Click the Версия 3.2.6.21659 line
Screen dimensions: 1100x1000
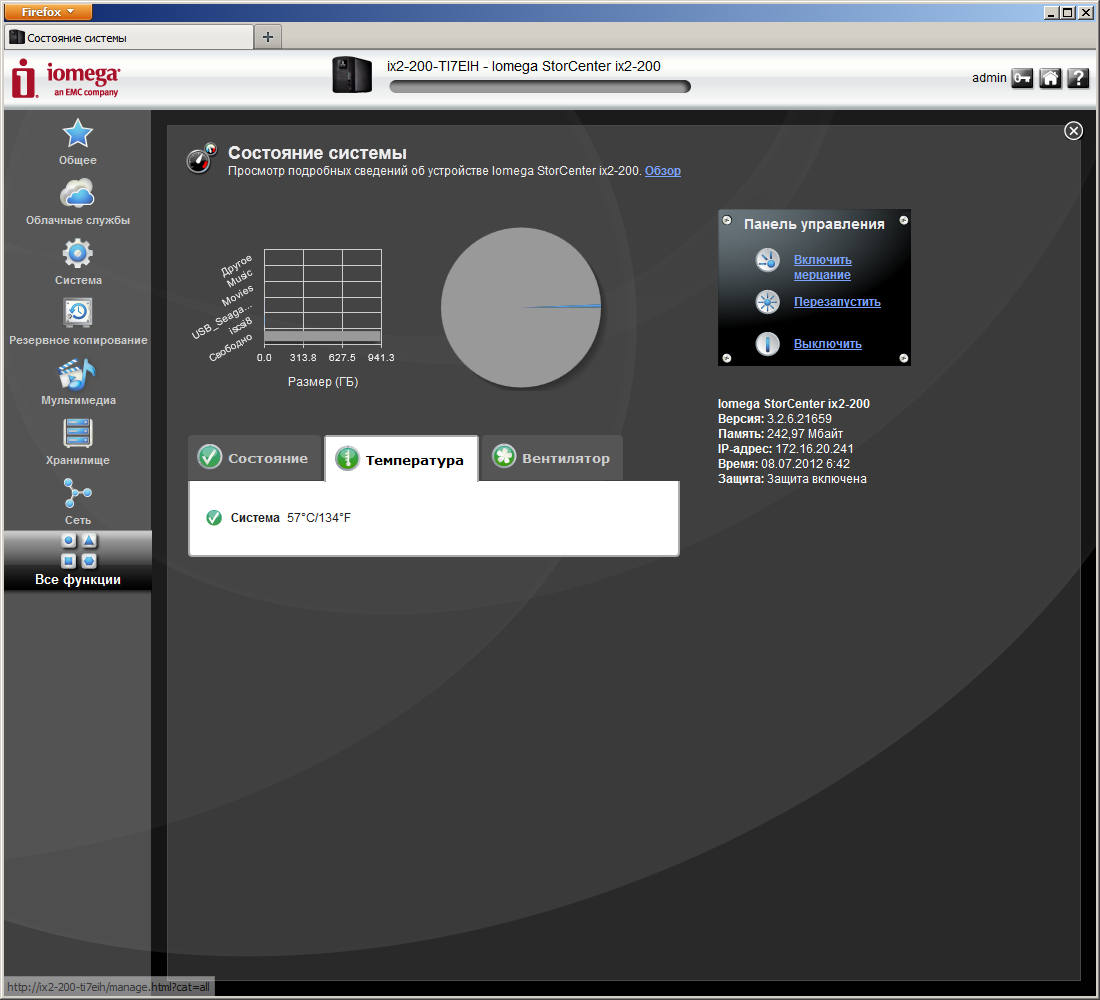pyautogui.click(x=774, y=419)
